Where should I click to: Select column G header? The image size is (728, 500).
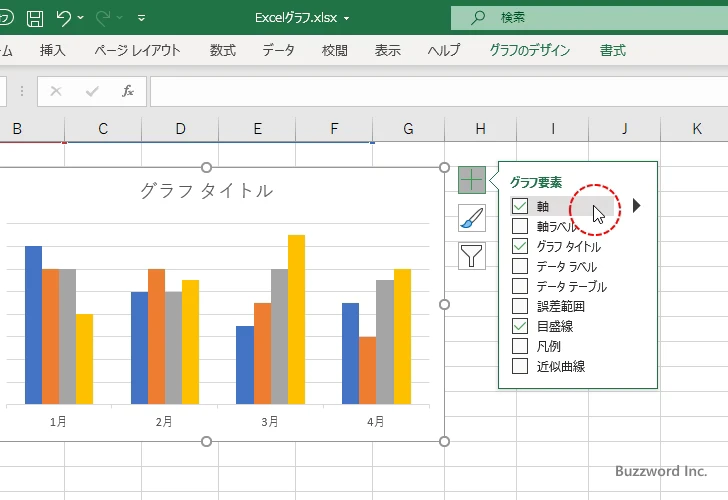(409, 129)
